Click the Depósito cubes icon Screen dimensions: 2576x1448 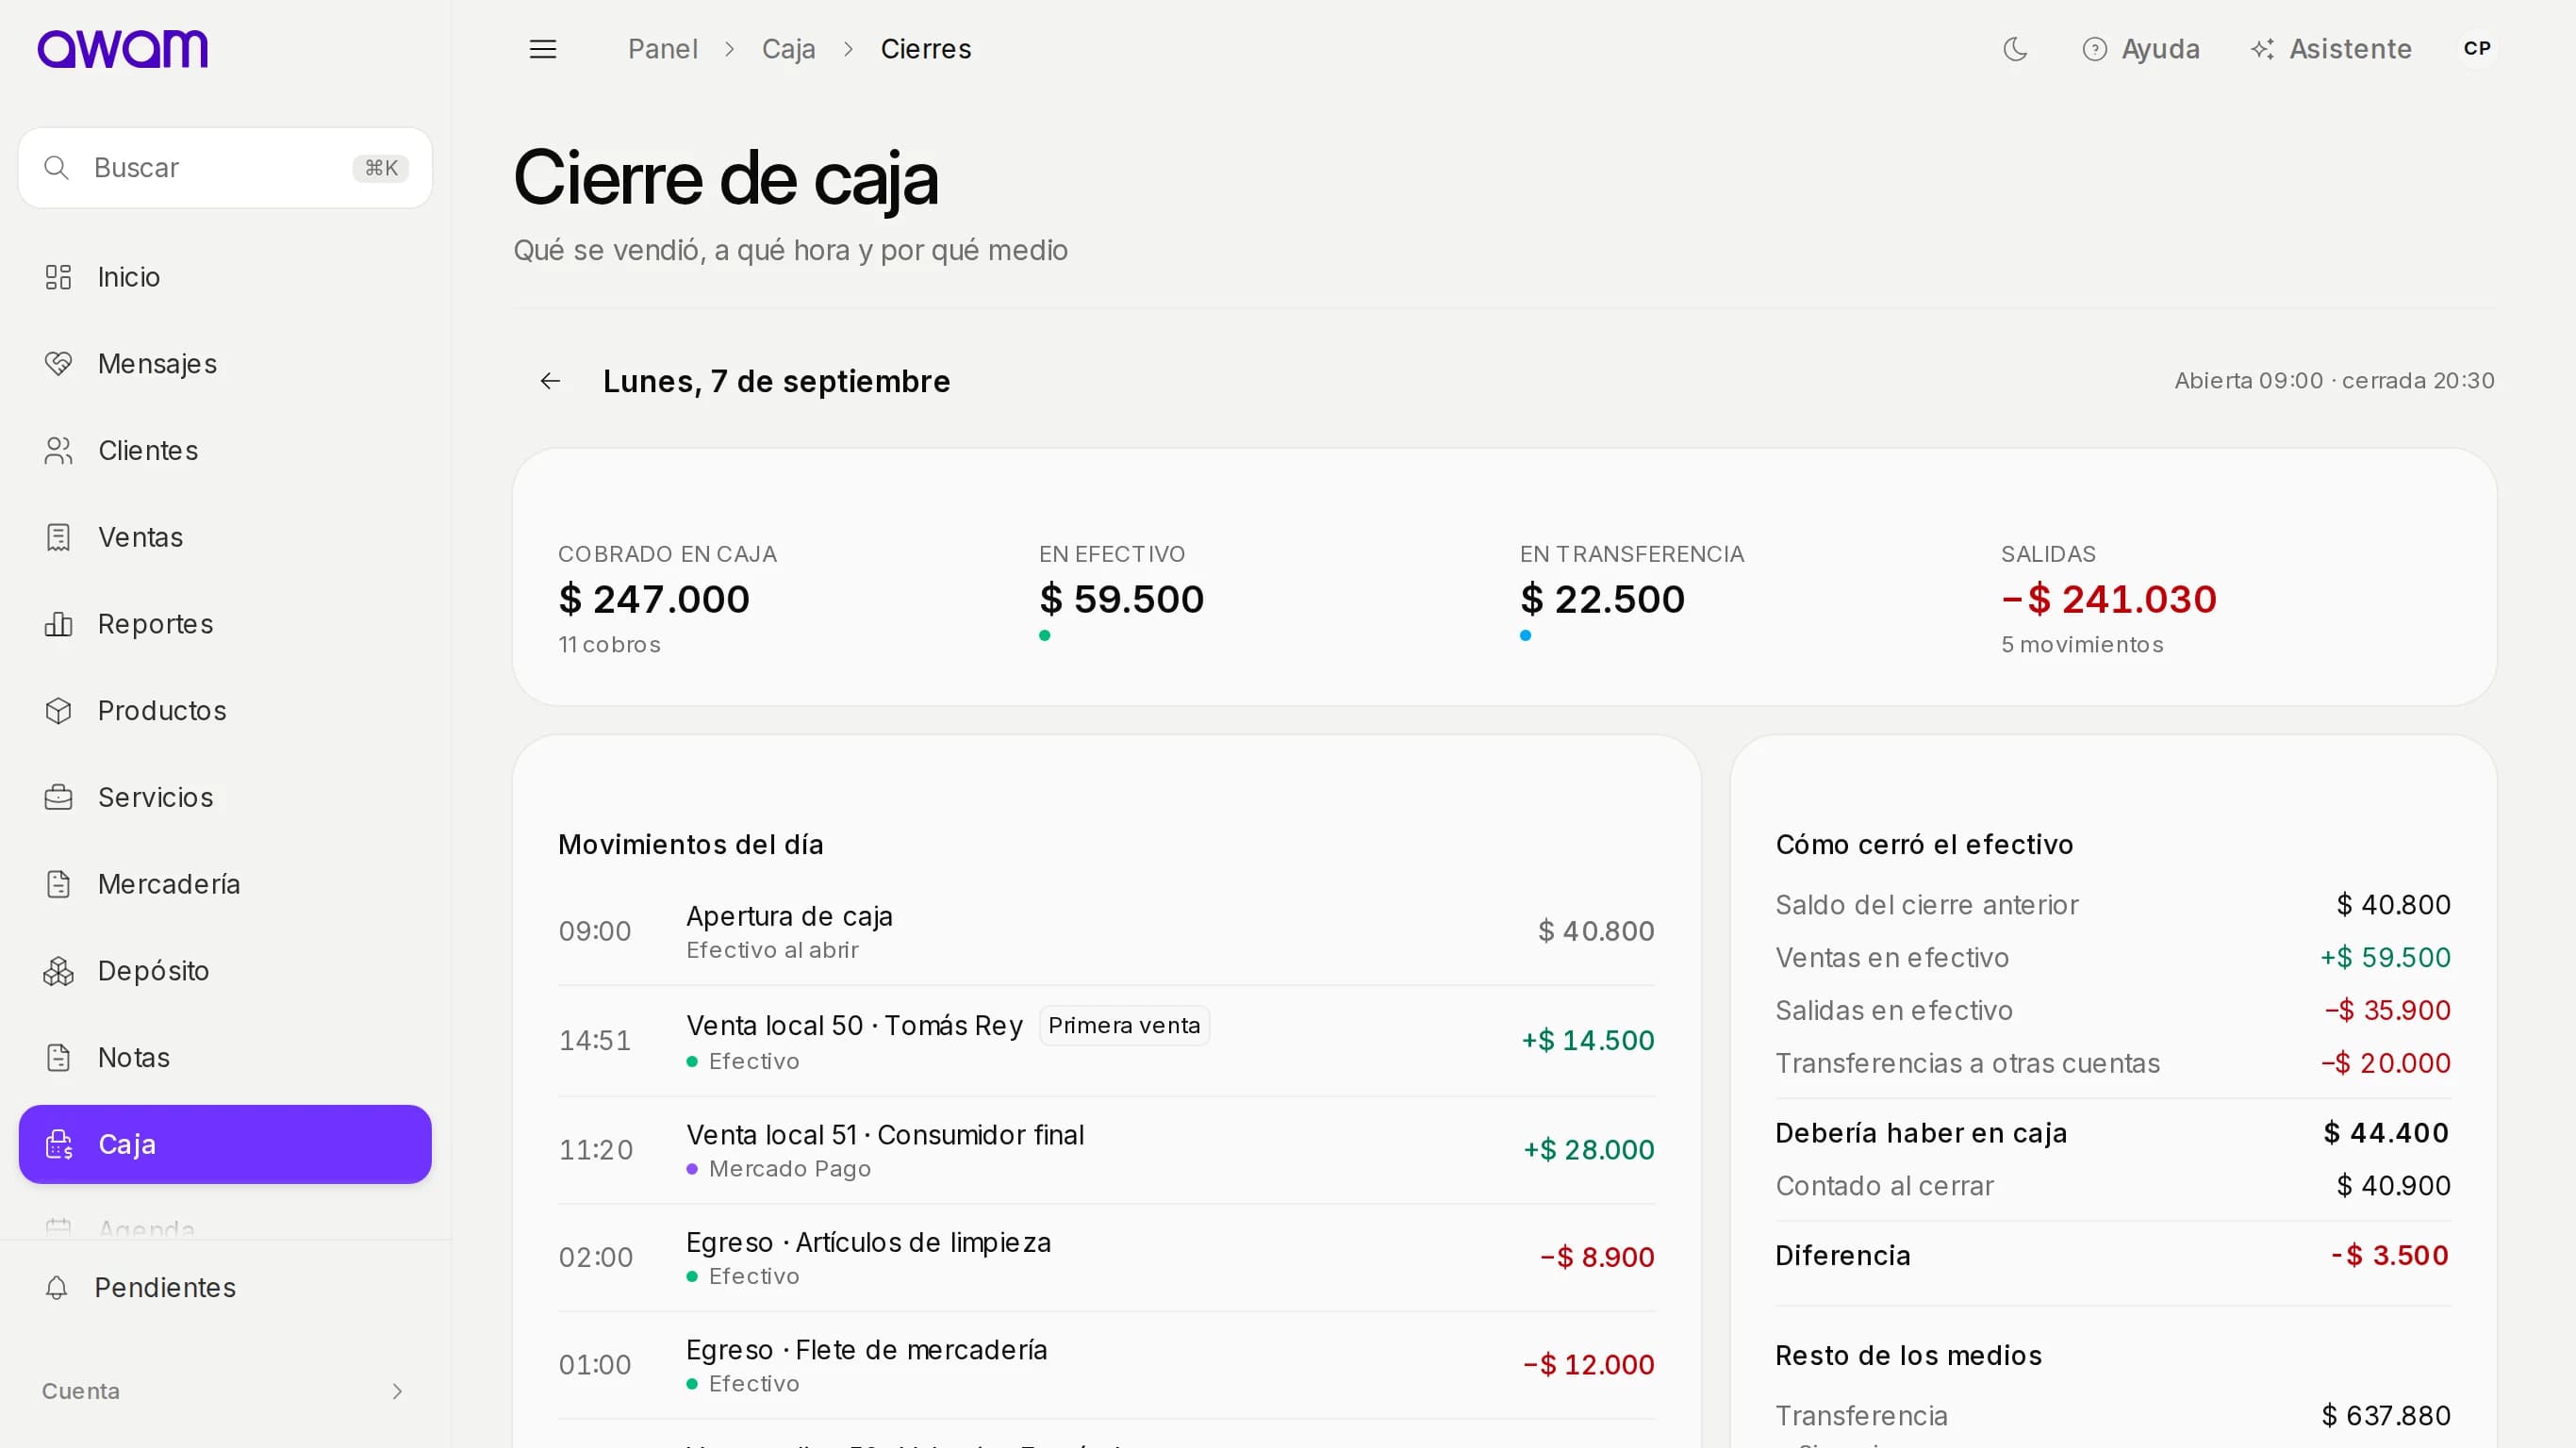coord(59,971)
